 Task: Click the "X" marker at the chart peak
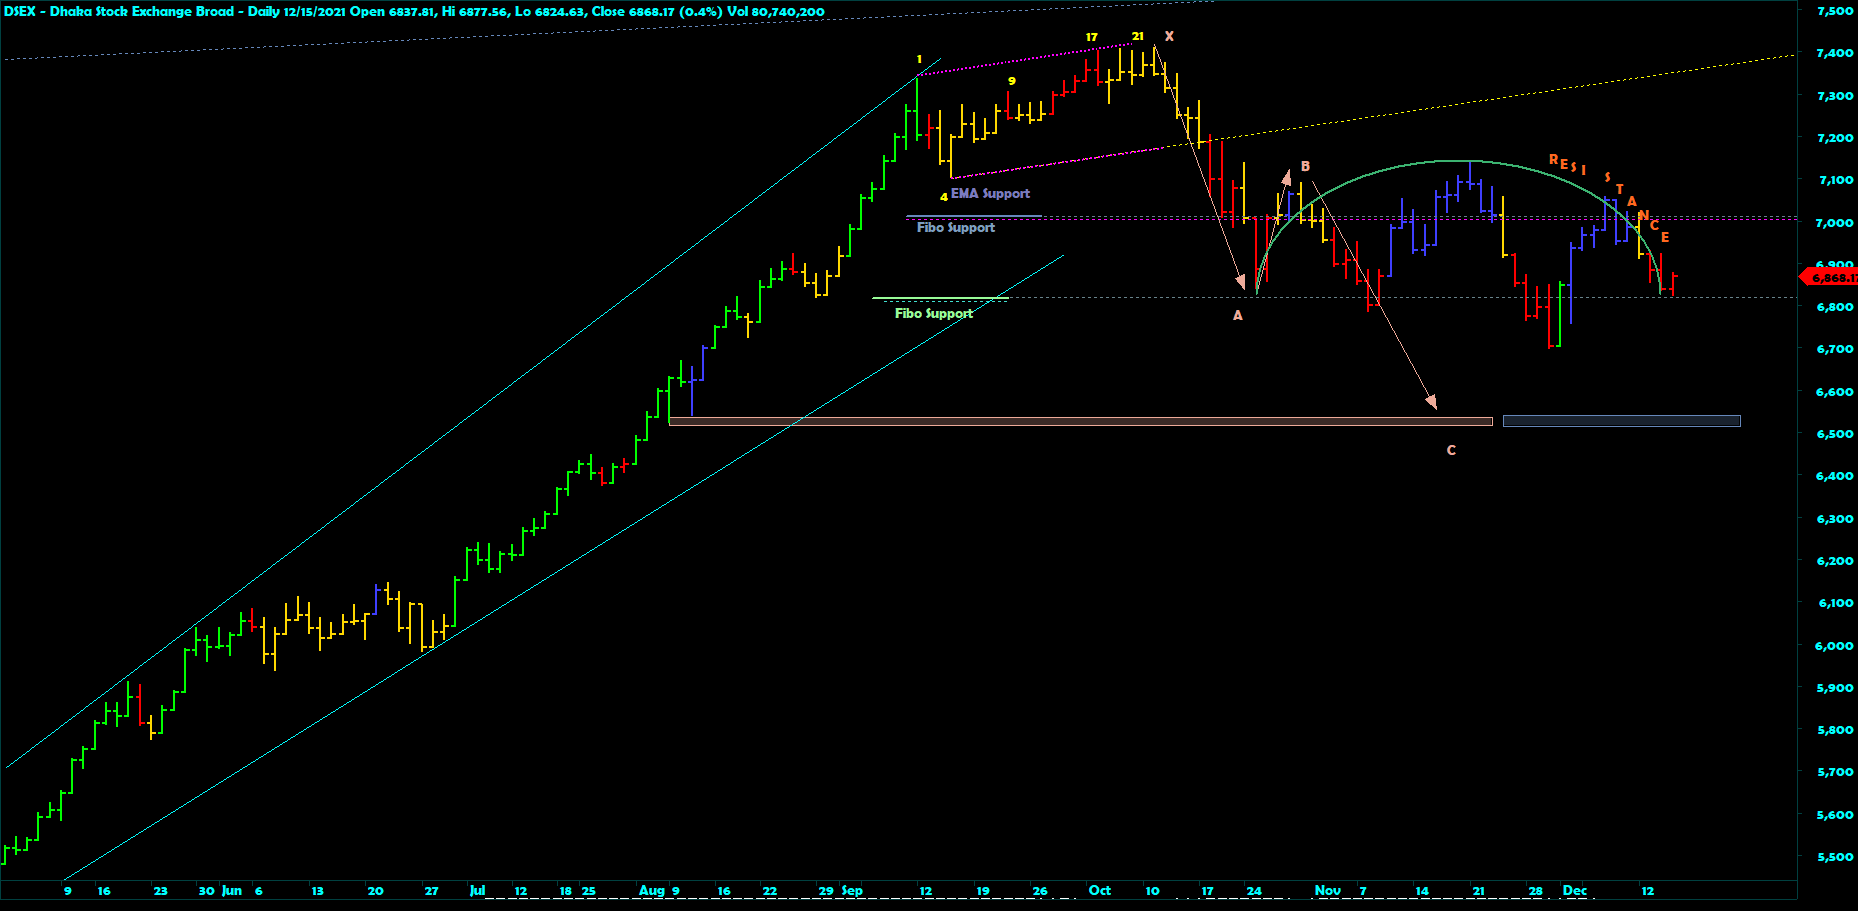click(x=1169, y=37)
